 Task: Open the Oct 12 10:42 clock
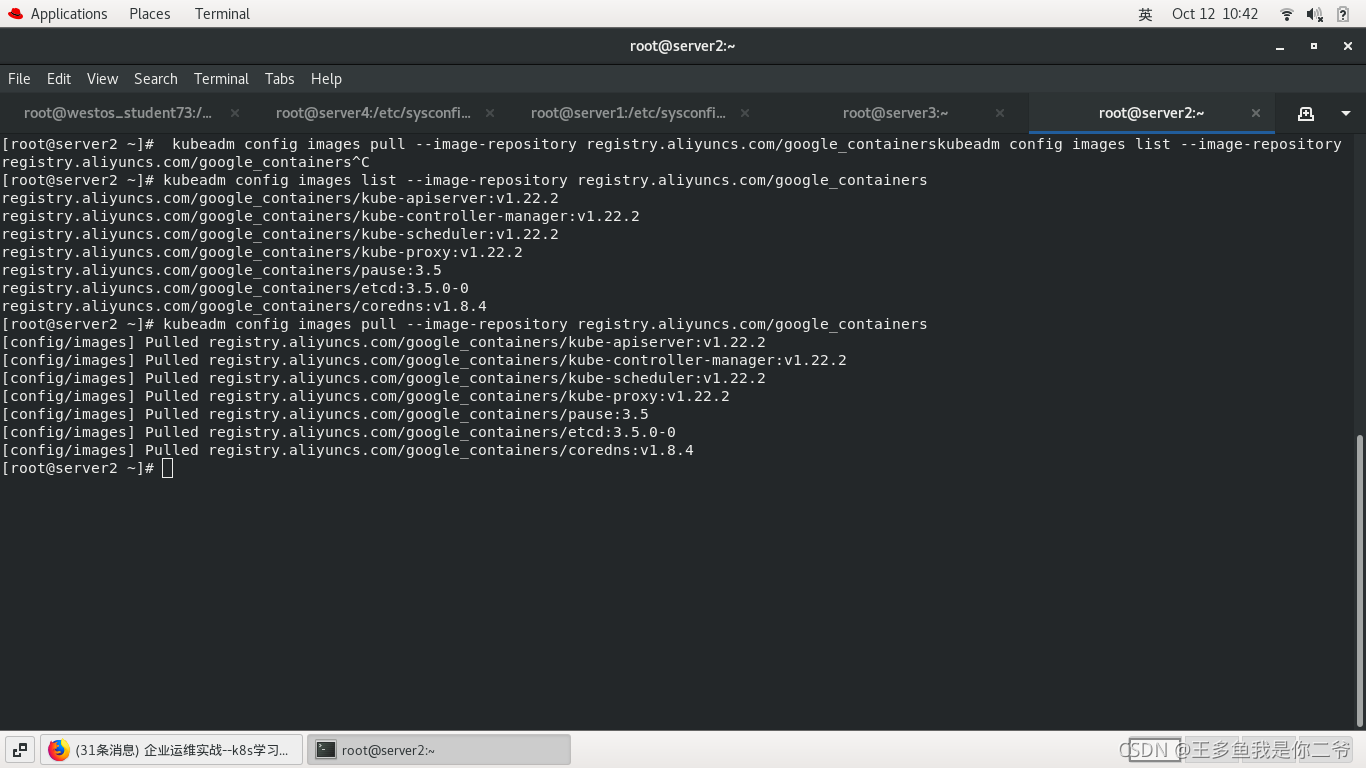pos(1215,14)
